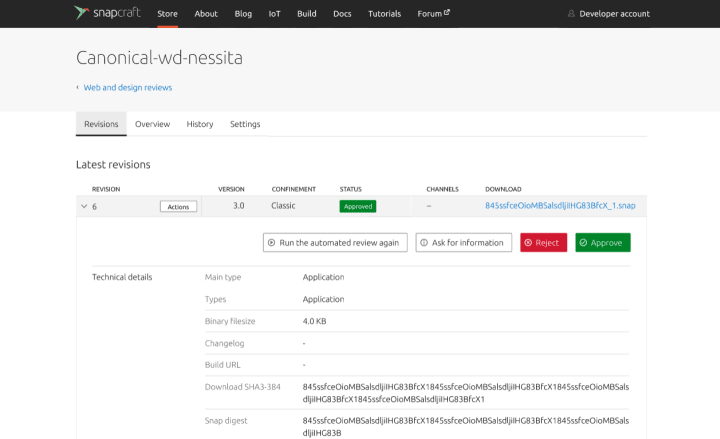This screenshot has width=720, height=439.
Task: Click the CONFINEMENT column header
Action: coord(293,189)
